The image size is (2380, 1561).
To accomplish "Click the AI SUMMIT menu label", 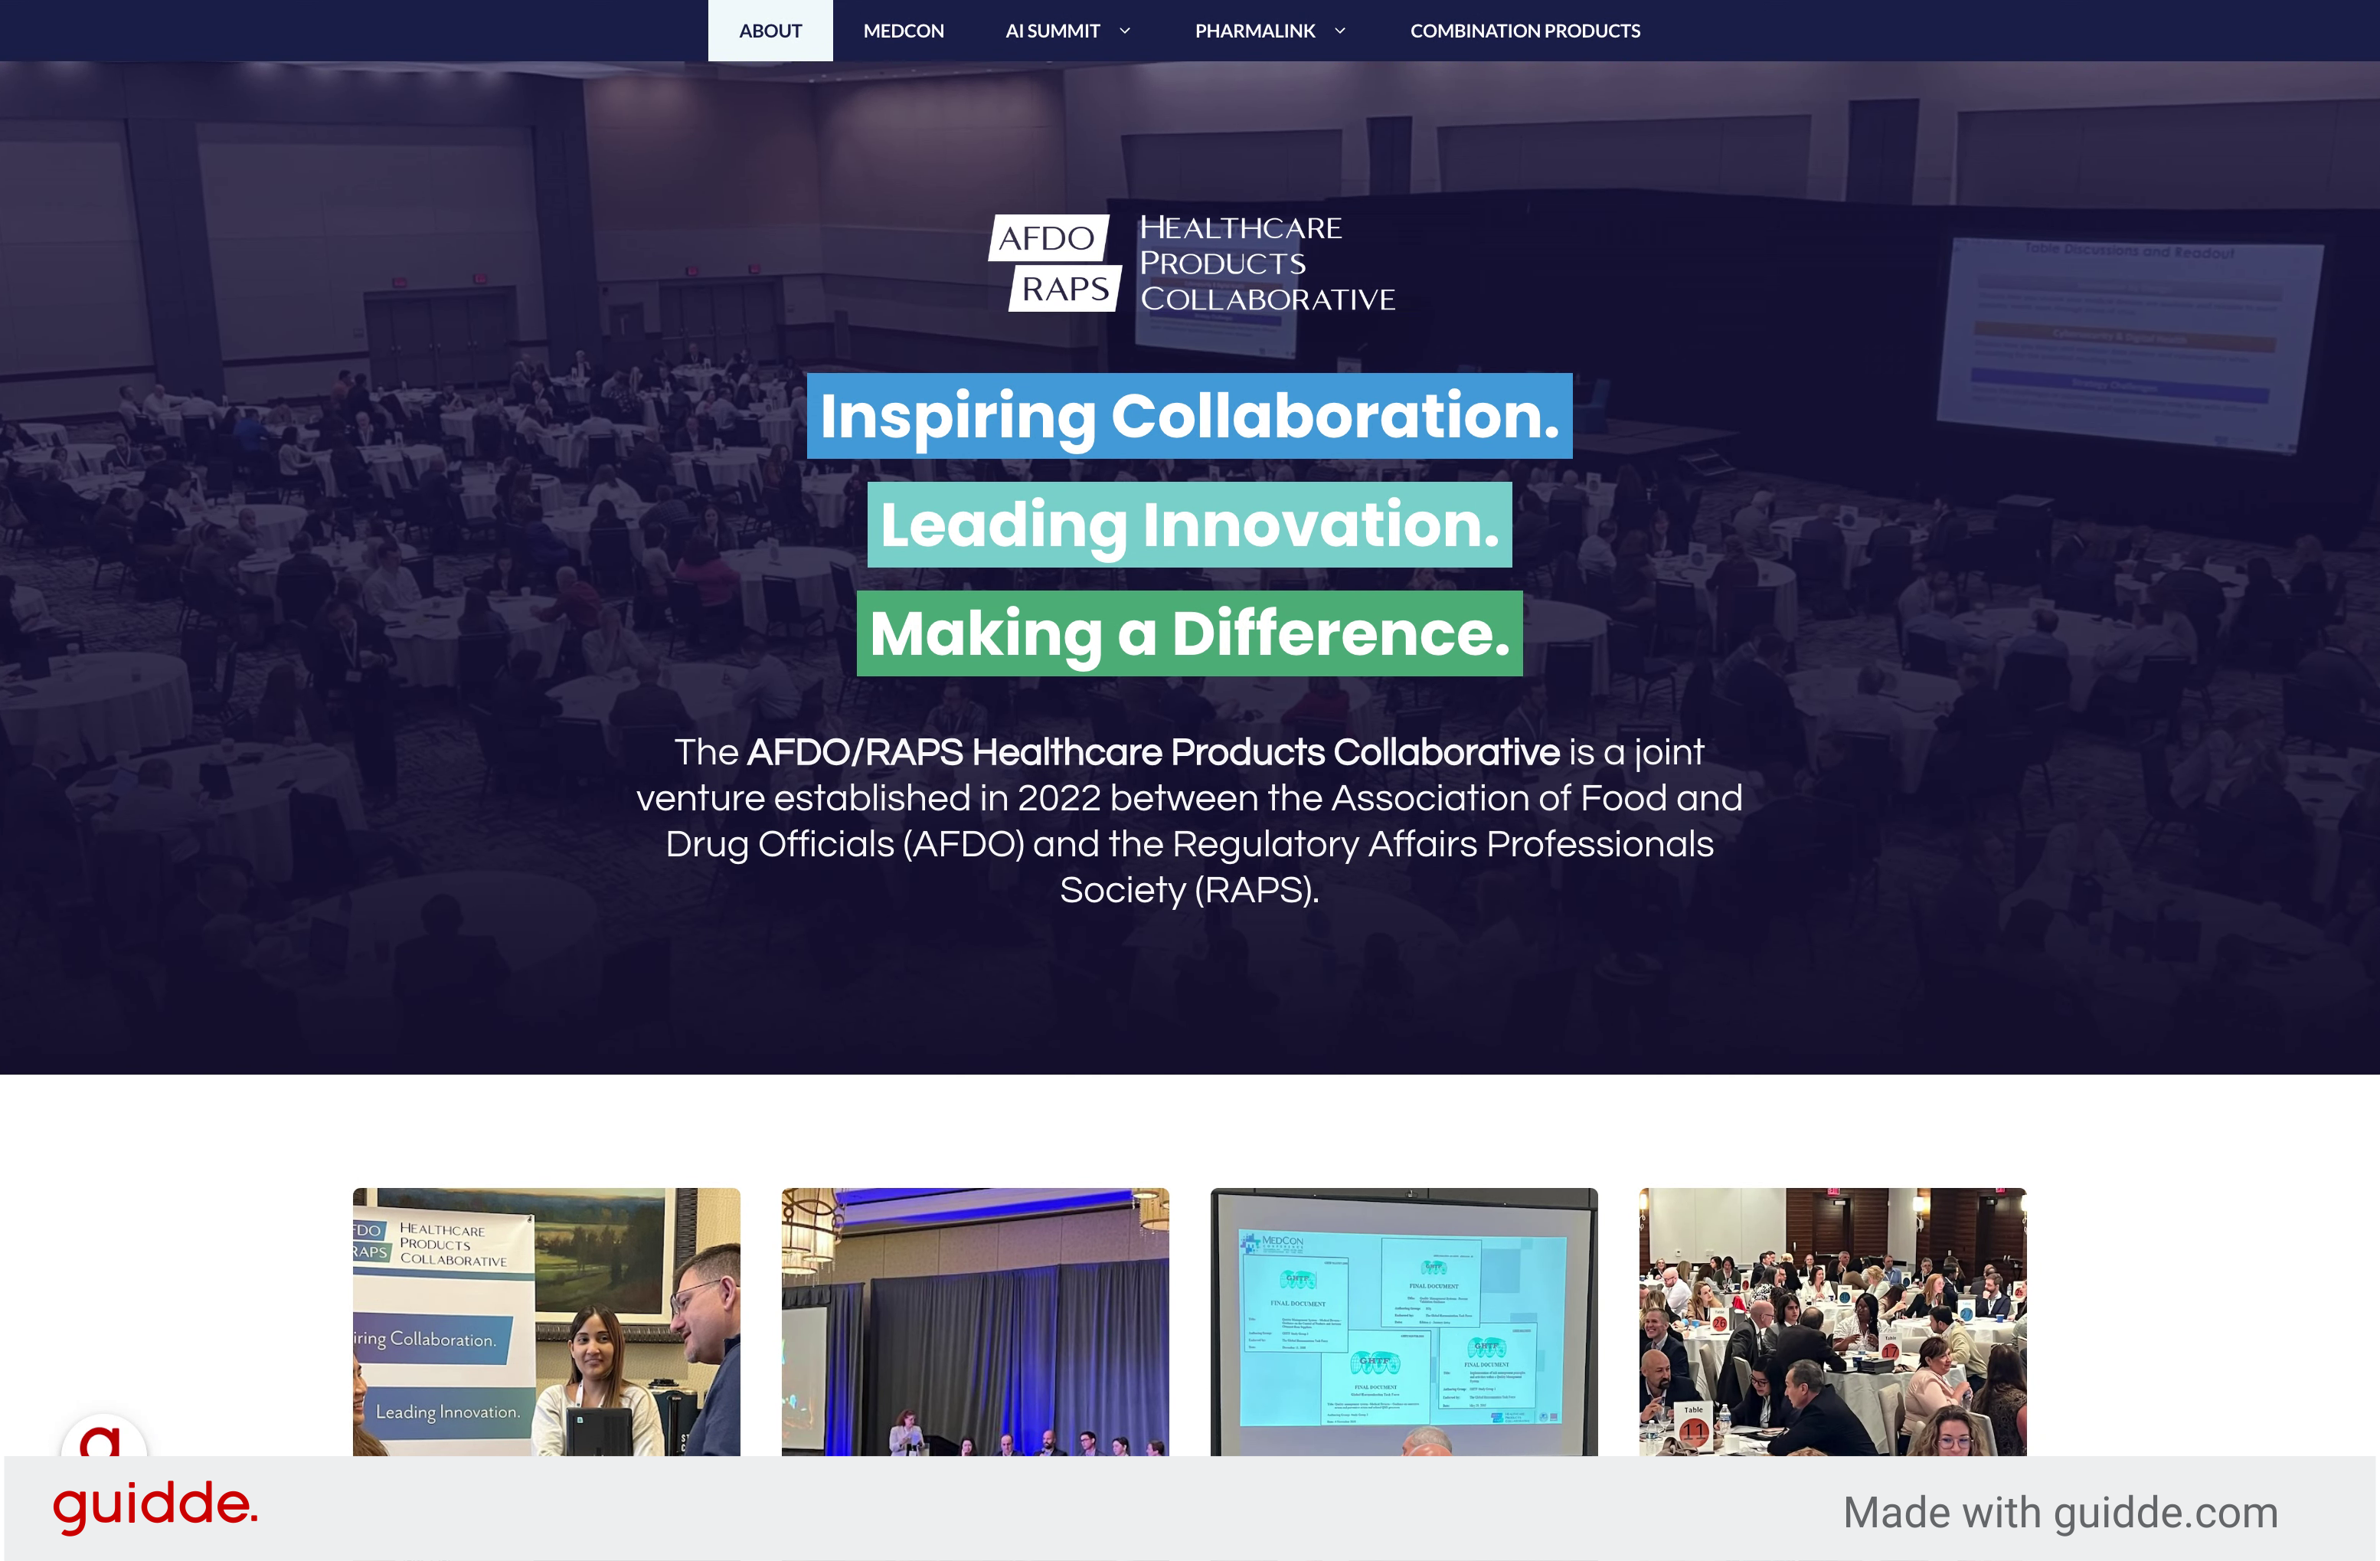I will (x=1052, y=31).
